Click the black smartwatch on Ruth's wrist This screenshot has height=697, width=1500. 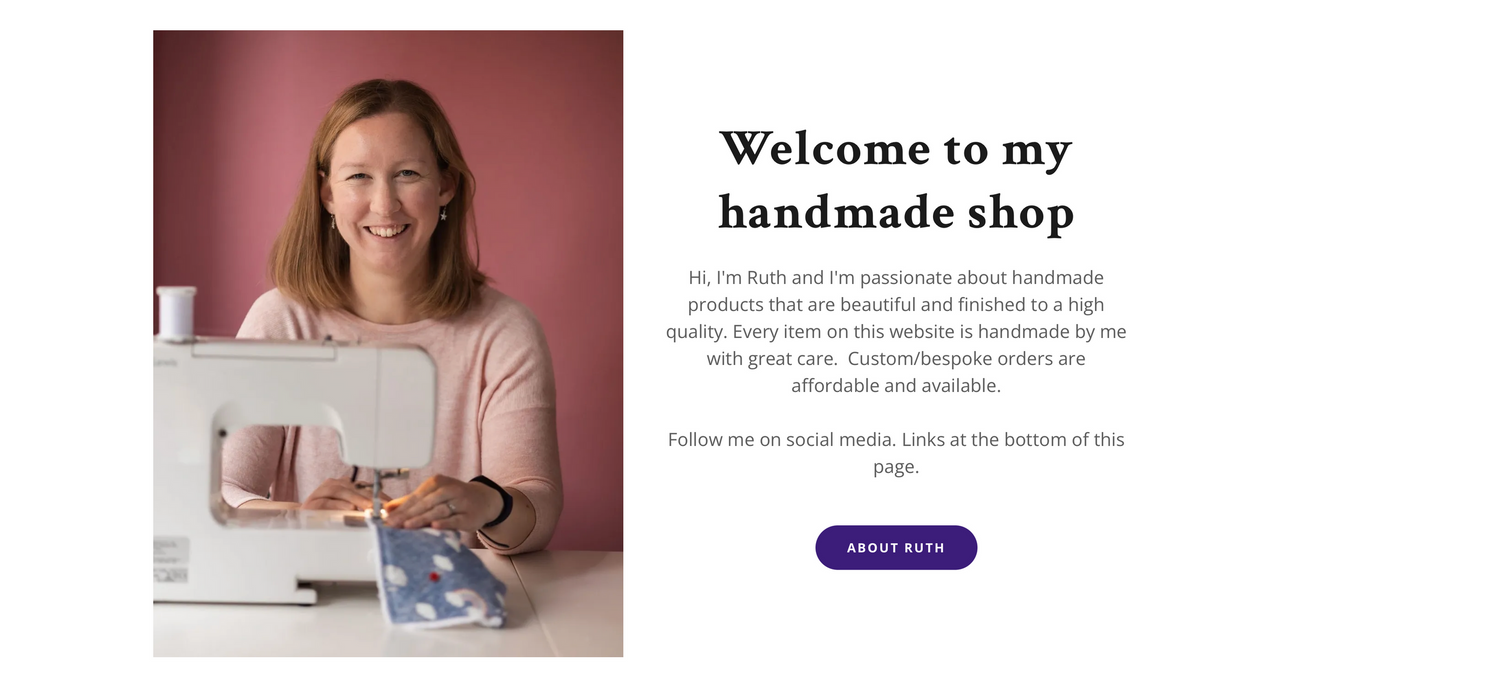click(x=496, y=500)
